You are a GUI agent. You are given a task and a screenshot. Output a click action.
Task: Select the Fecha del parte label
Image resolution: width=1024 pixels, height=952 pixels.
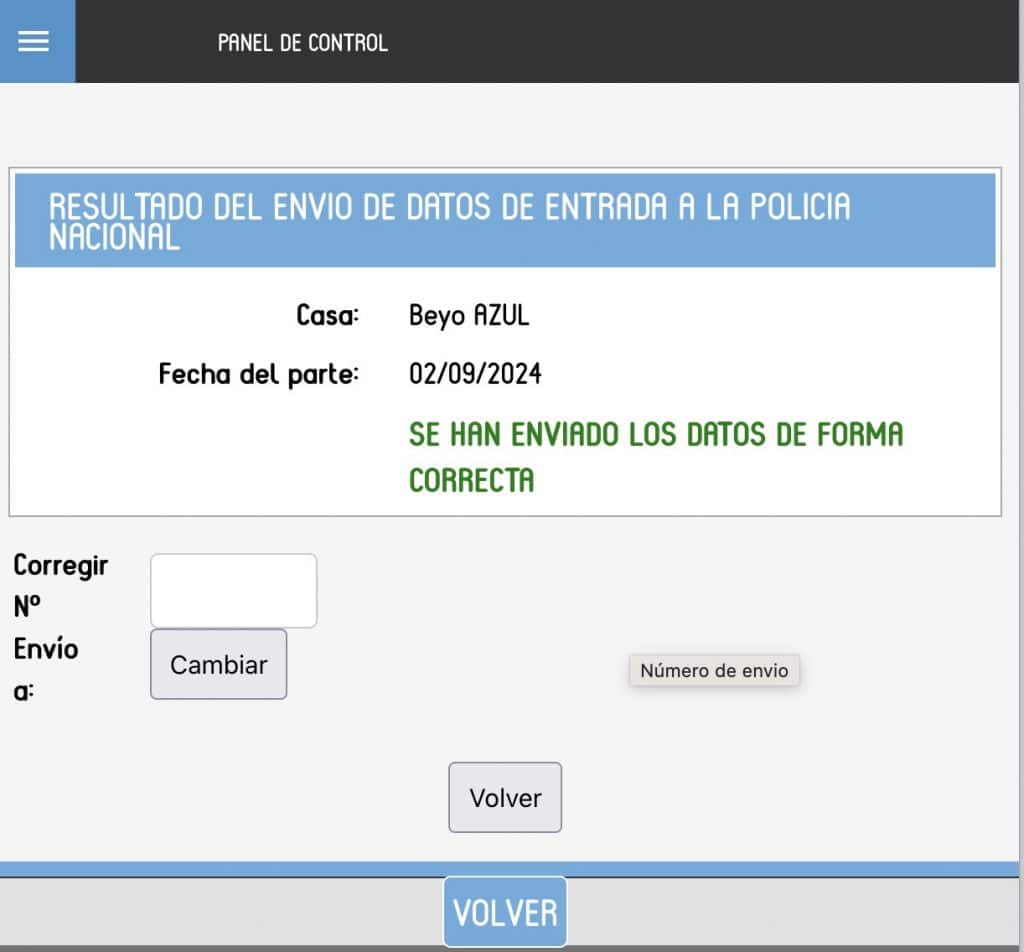(x=258, y=373)
